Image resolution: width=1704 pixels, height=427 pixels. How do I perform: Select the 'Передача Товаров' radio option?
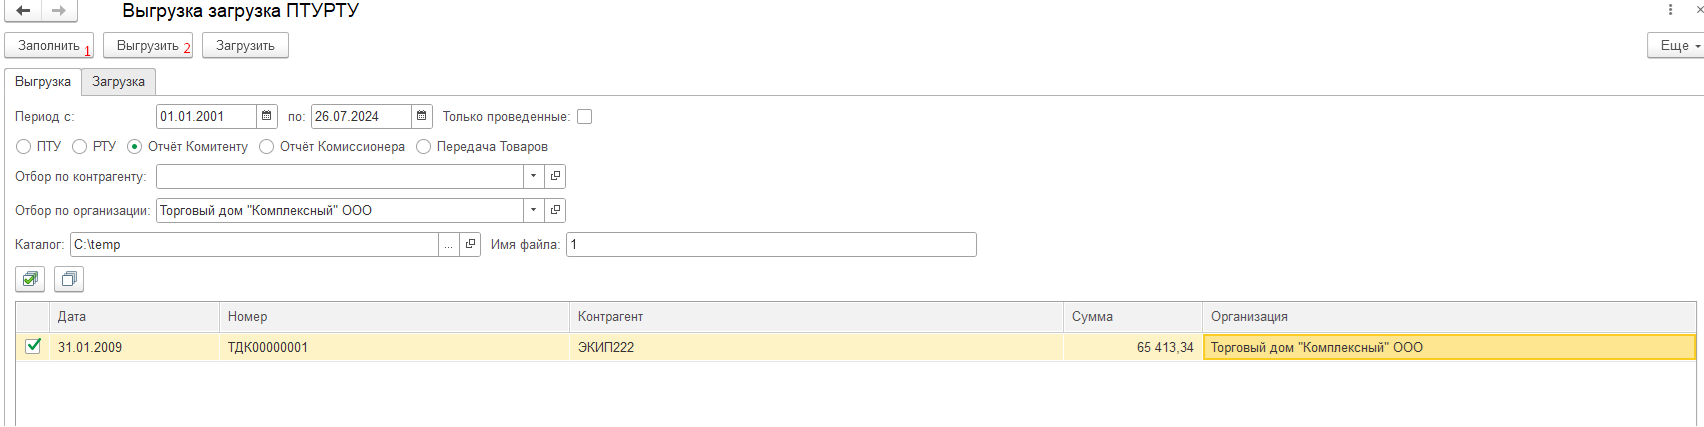coord(424,147)
